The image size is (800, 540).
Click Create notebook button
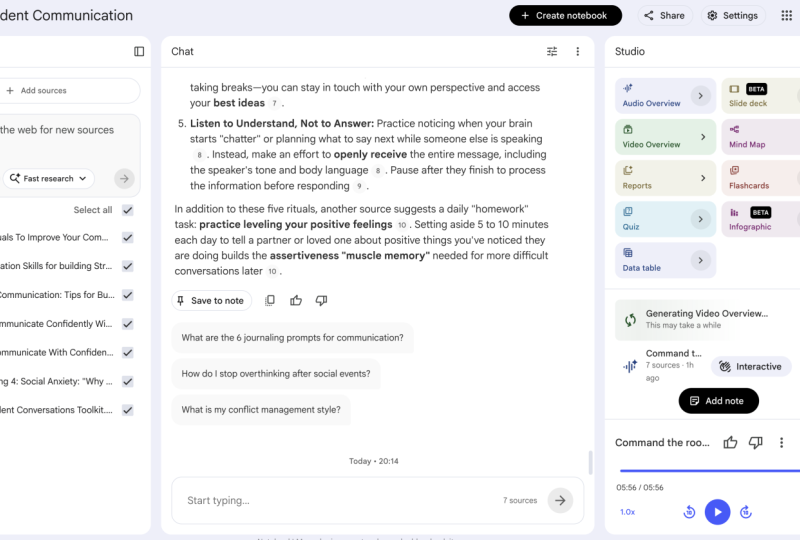[565, 15]
